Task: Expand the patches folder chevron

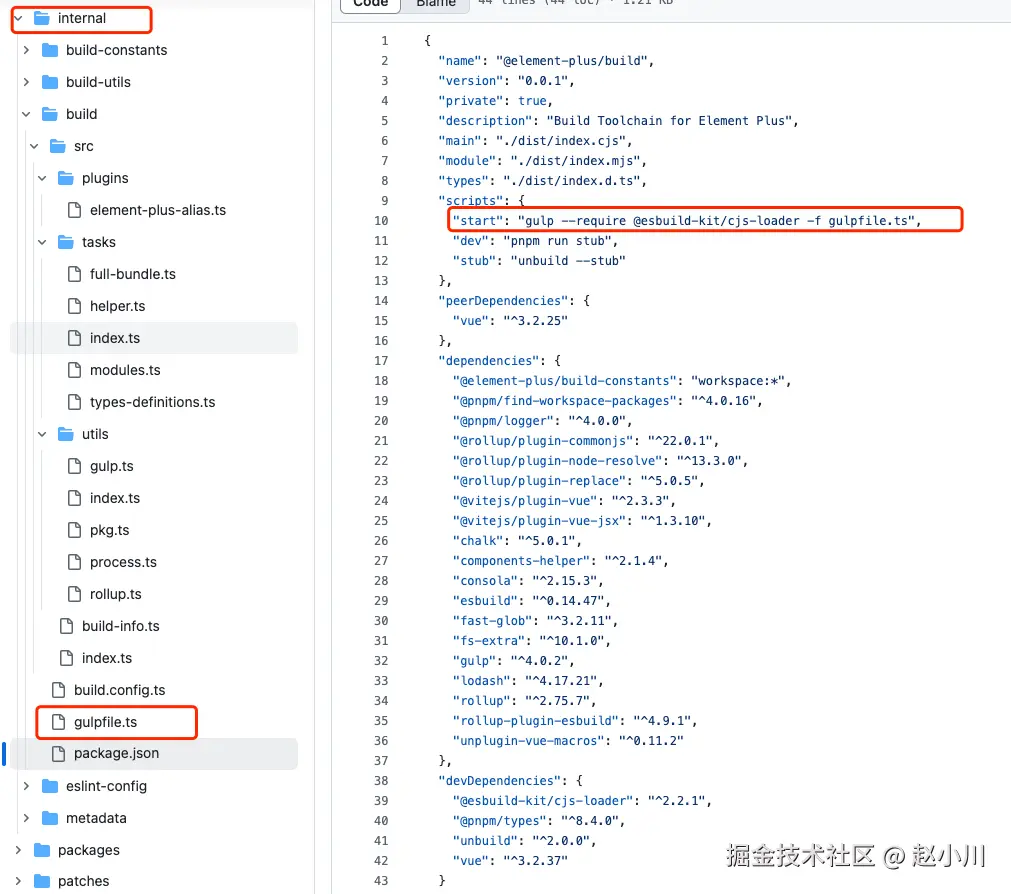Action: pos(18,880)
